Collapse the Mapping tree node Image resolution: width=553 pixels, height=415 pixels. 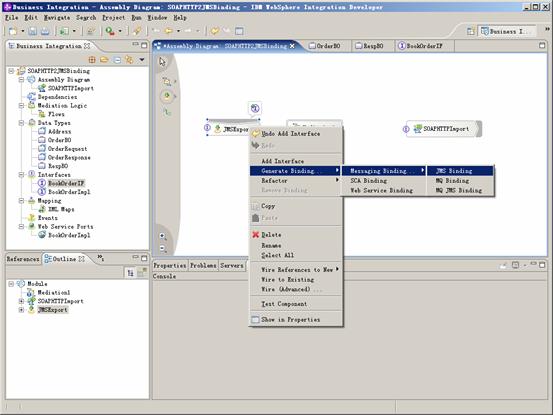click(x=22, y=201)
